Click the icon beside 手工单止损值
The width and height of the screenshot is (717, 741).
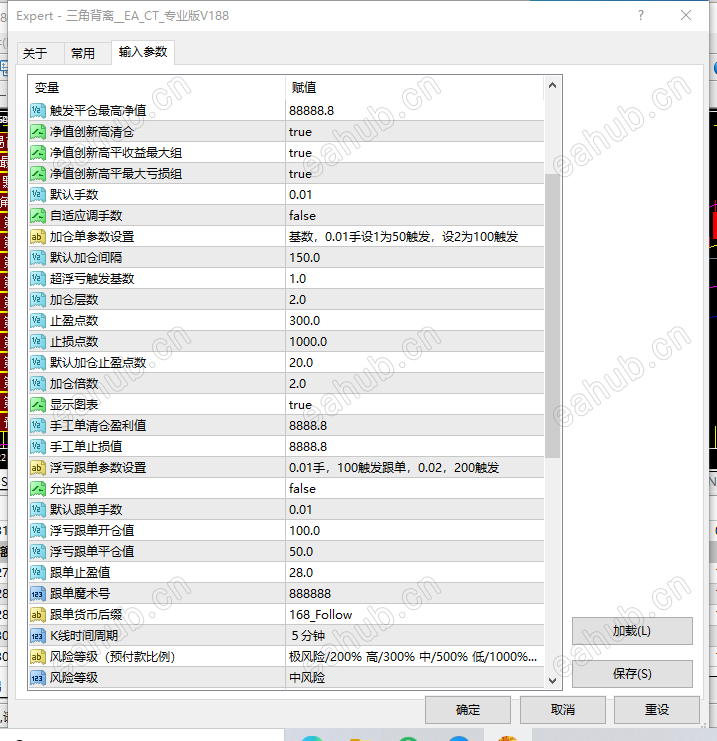[x=38, y=447]
